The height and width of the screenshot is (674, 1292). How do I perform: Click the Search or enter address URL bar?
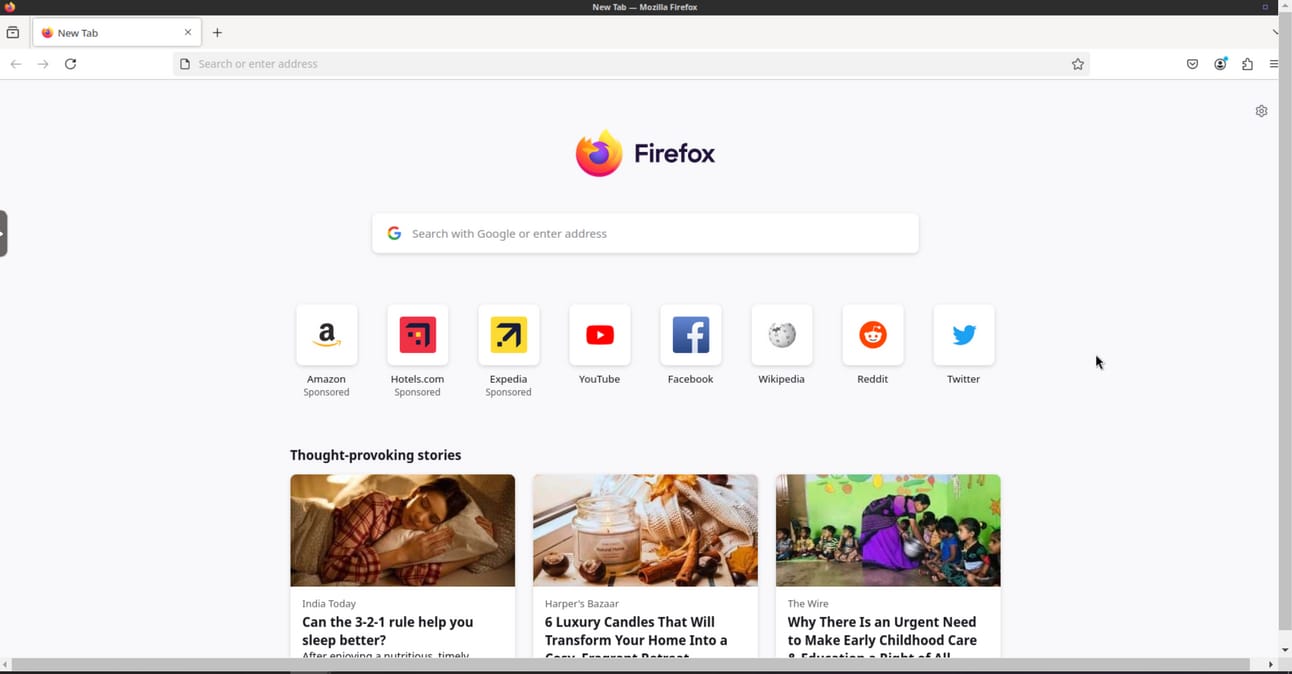click(631, 64)
